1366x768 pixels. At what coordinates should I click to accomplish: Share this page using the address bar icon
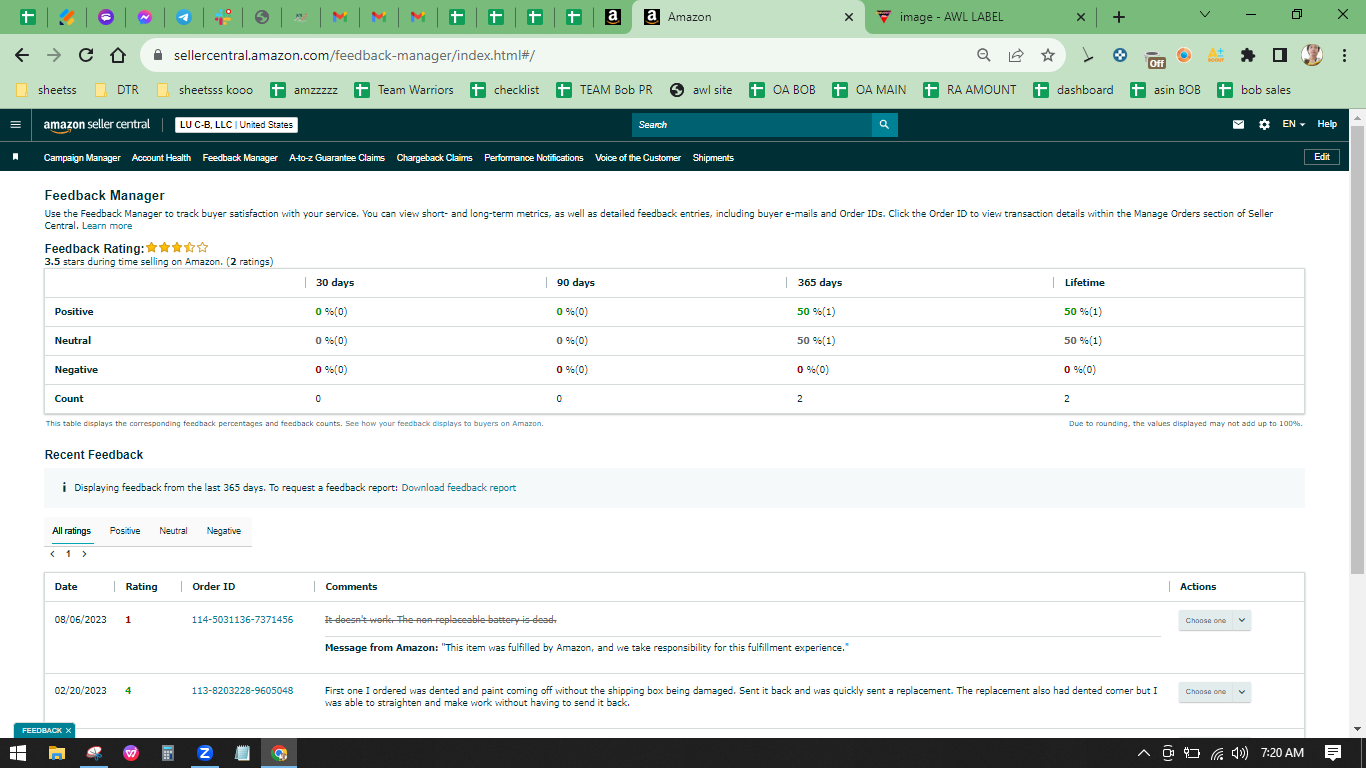click(1016, 56)
